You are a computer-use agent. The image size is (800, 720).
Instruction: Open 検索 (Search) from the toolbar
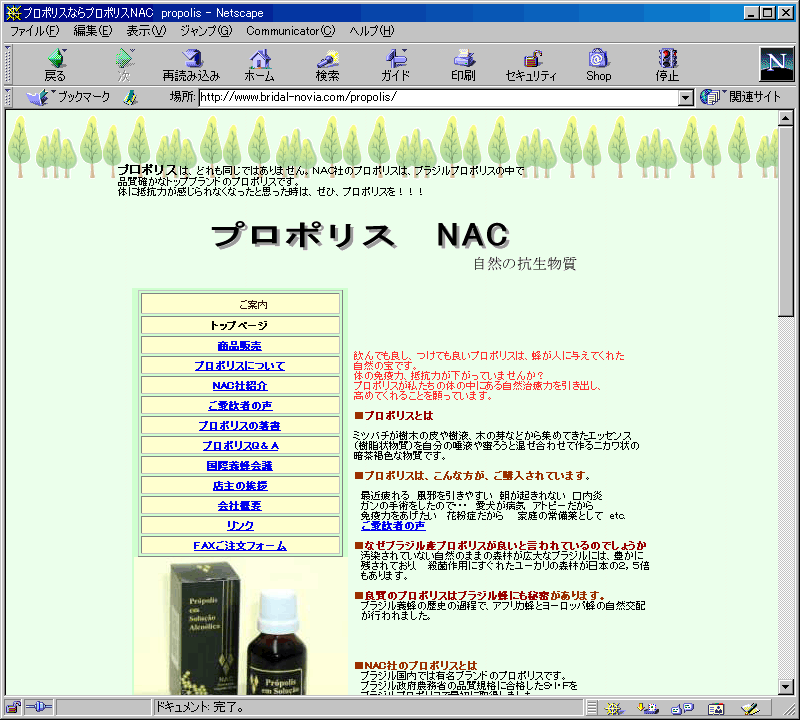point(328,65)
